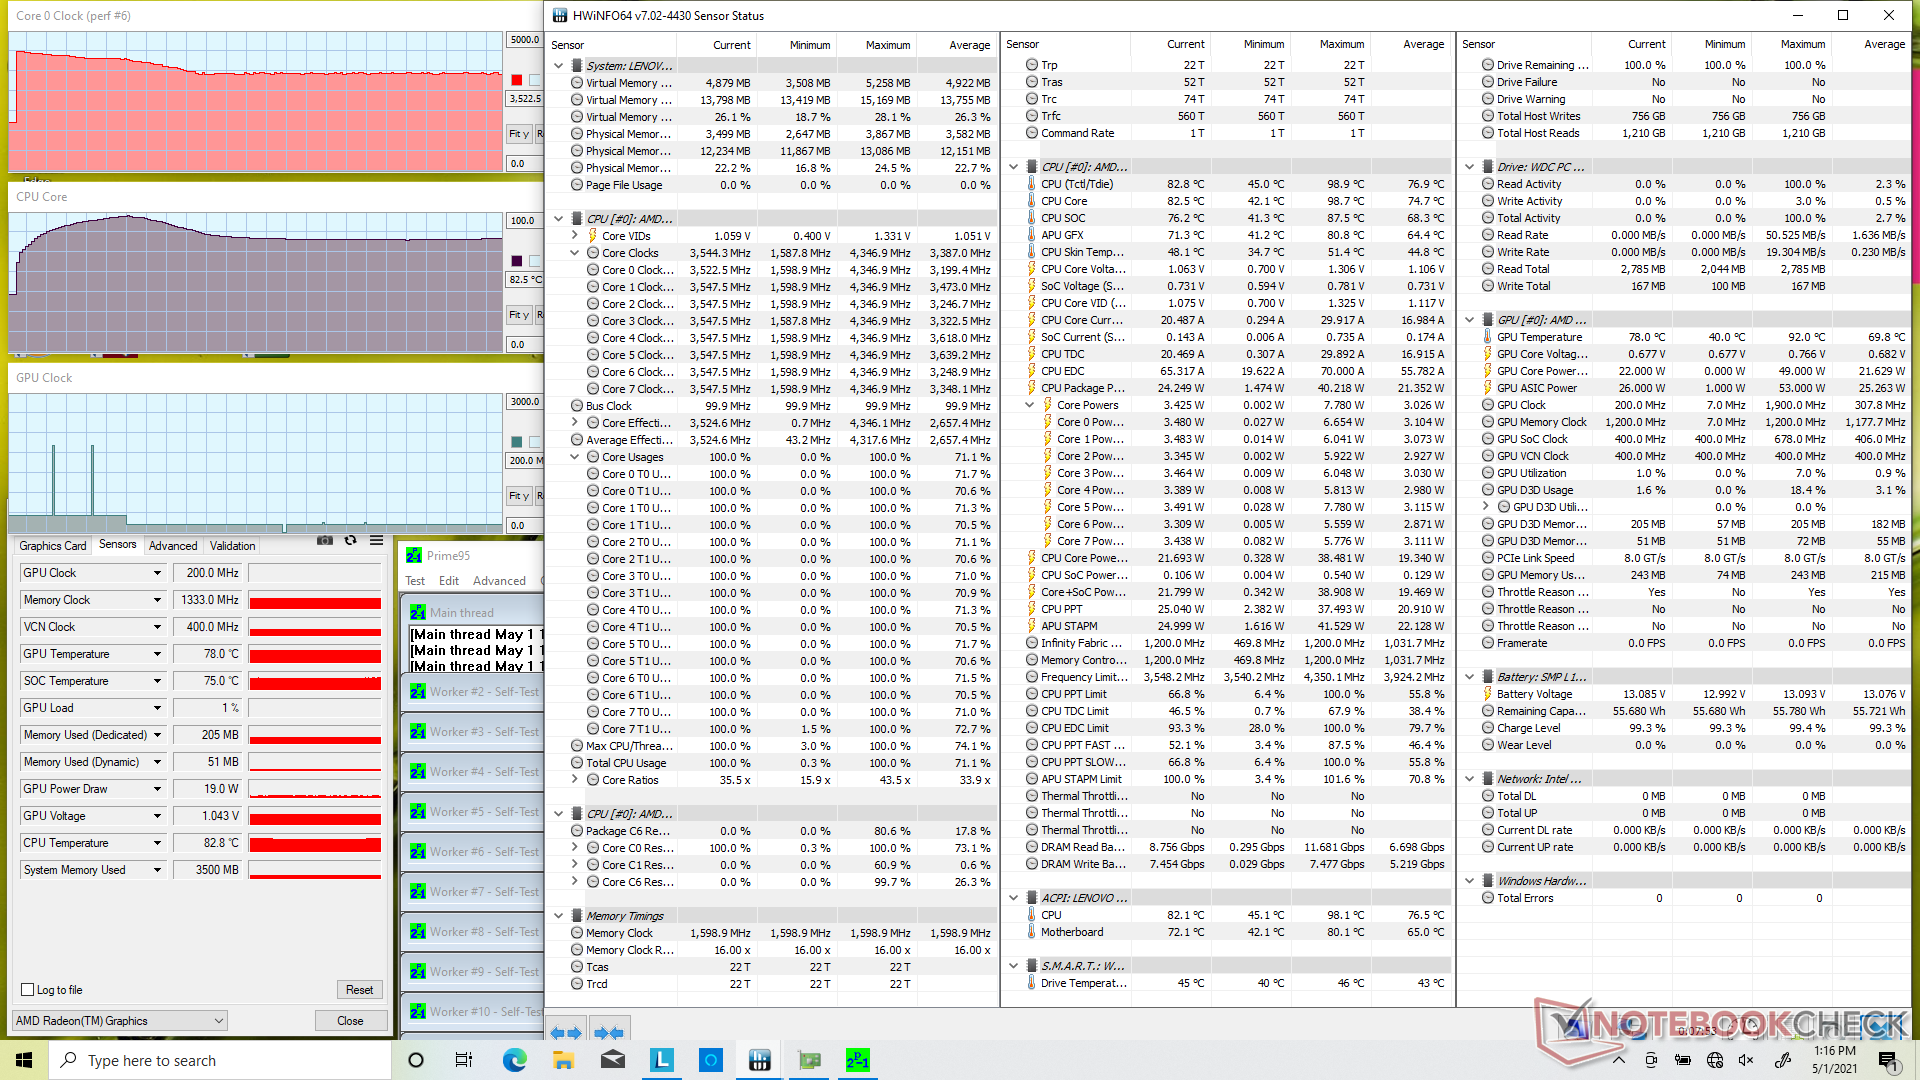Viewport: 1920px width, 1080px height.
Task: Click red color box on Core 0 Clock graph
Action: tap(517, 80)
